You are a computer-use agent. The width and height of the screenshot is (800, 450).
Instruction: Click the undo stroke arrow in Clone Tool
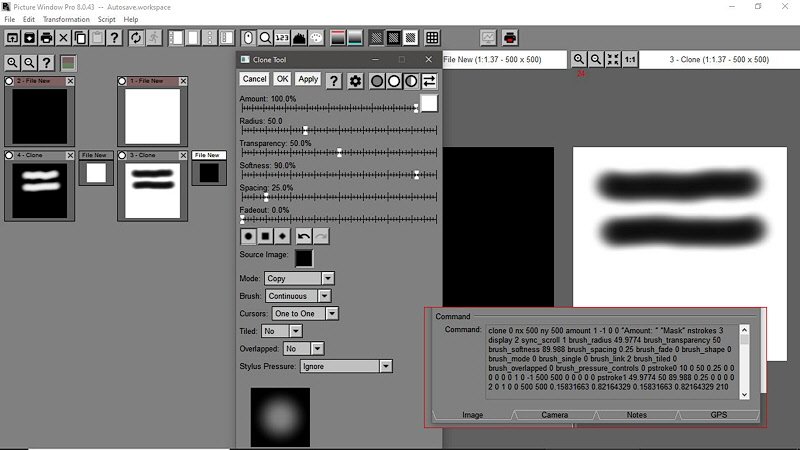303,236
